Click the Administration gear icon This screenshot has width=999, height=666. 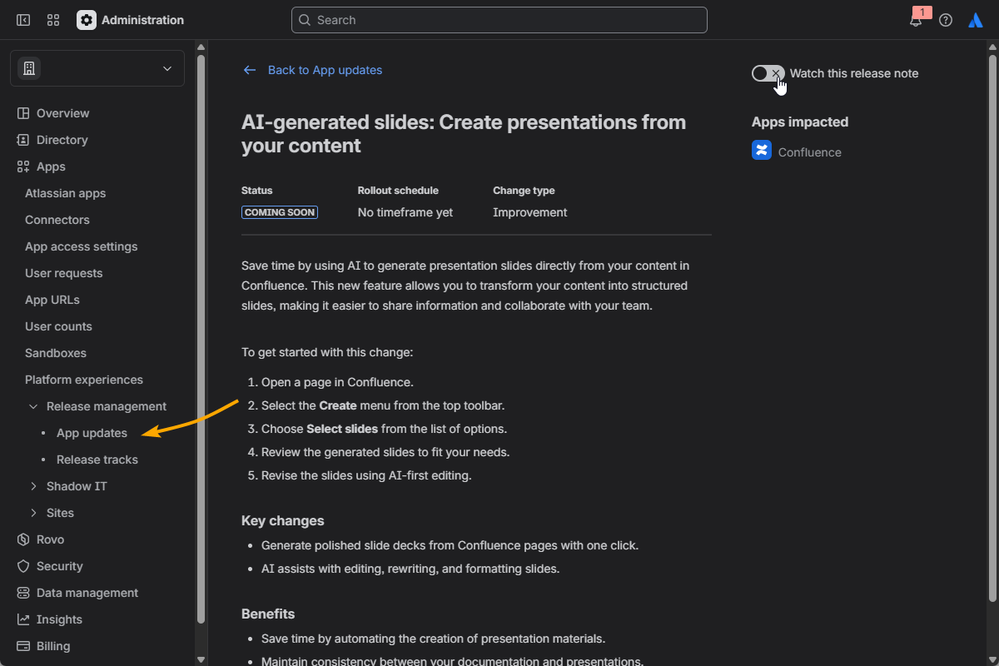click(87, 20)
